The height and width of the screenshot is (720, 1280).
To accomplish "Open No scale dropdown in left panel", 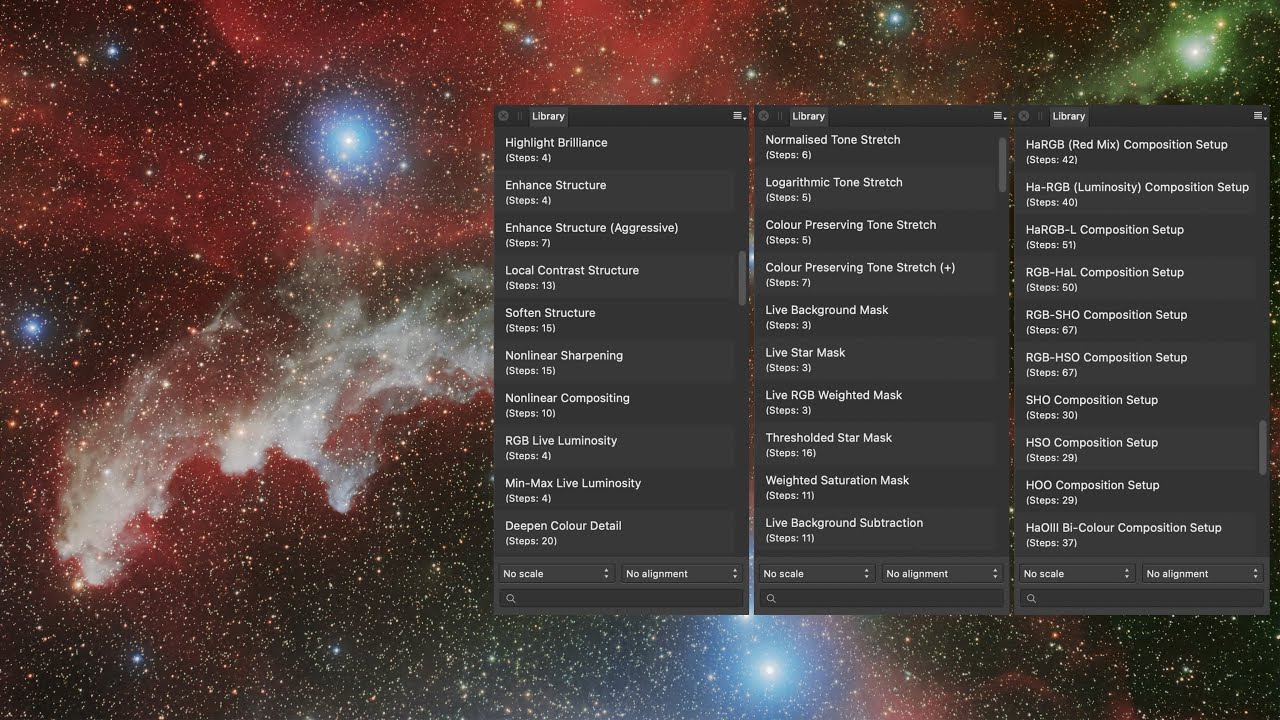I will (x=556, y=574).
